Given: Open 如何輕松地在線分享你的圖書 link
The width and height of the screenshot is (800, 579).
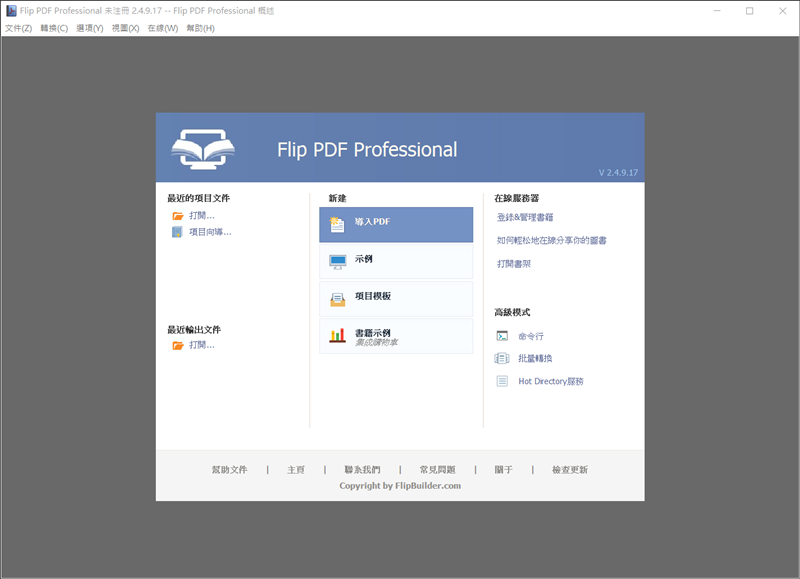Looking at the screenshot, I should click(x=552, y=240).
